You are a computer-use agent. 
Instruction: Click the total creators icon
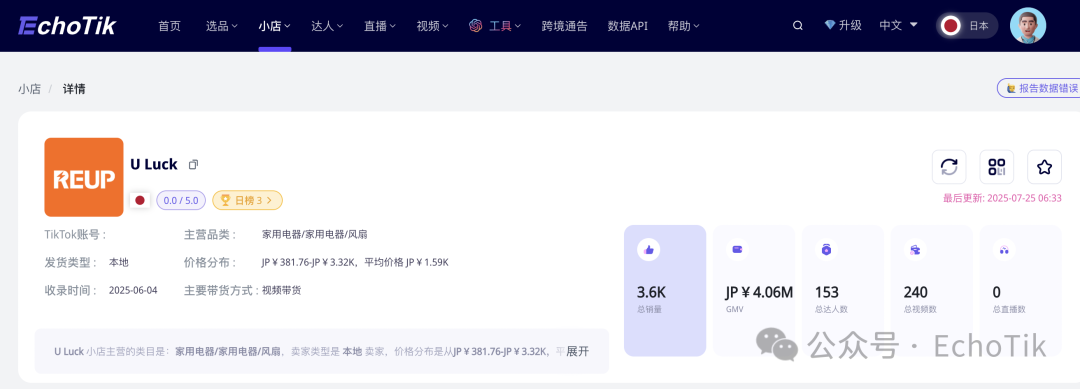[x=826, y=250]
